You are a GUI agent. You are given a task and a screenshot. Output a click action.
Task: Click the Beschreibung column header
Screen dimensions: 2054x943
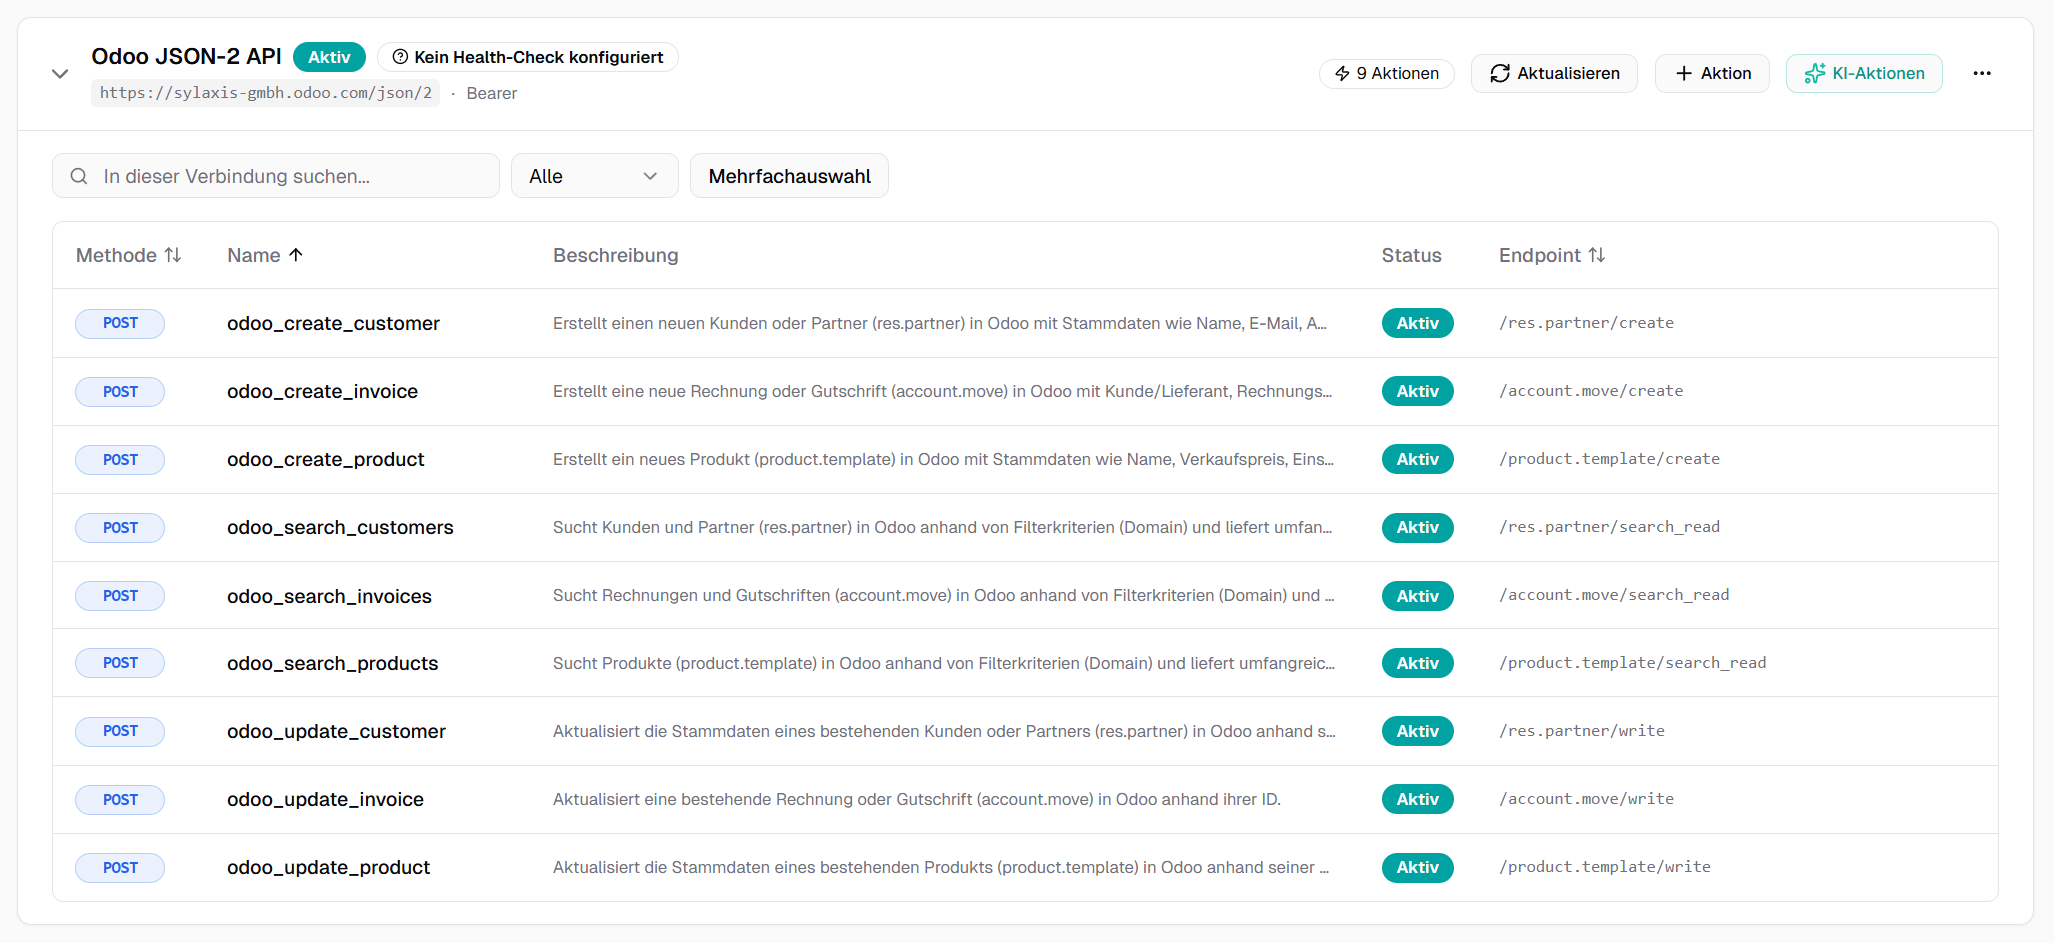pos(616,255)
